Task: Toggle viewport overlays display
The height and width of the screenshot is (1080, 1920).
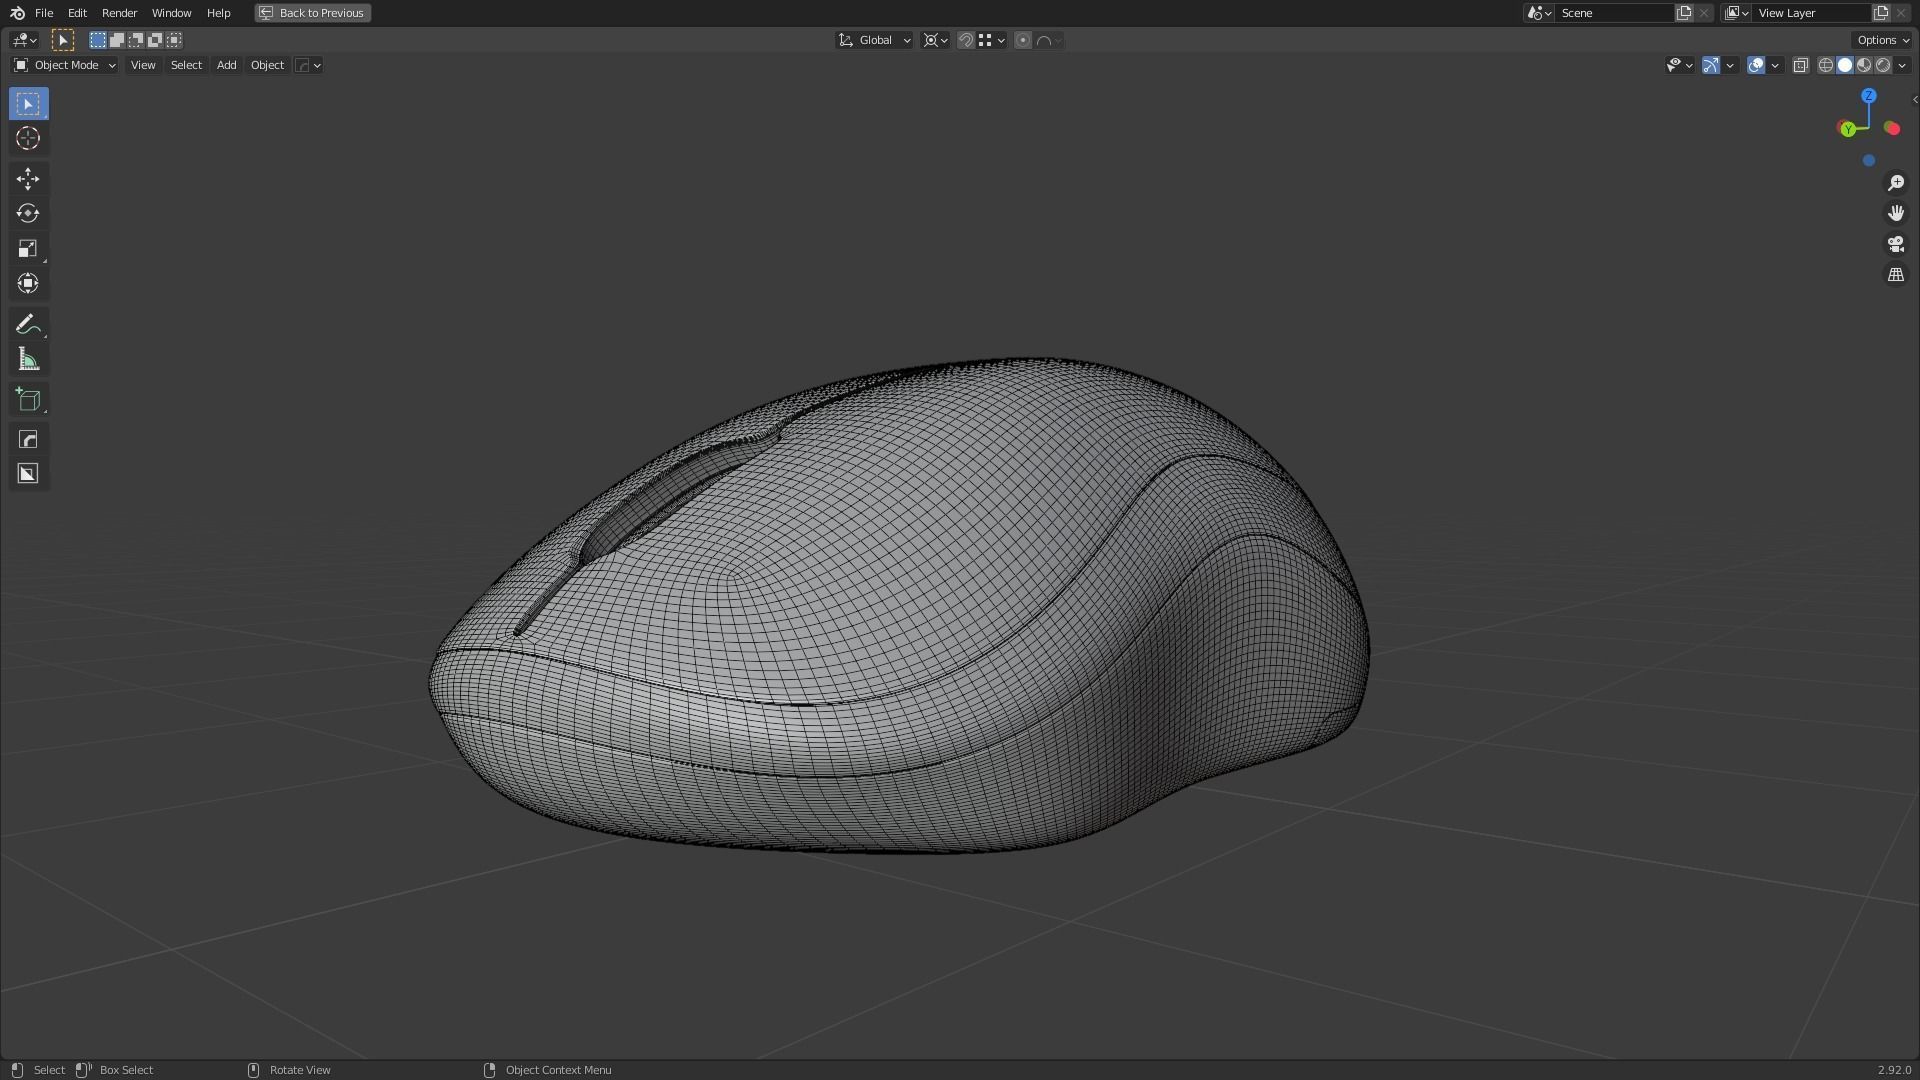Action: point(1755,65)
